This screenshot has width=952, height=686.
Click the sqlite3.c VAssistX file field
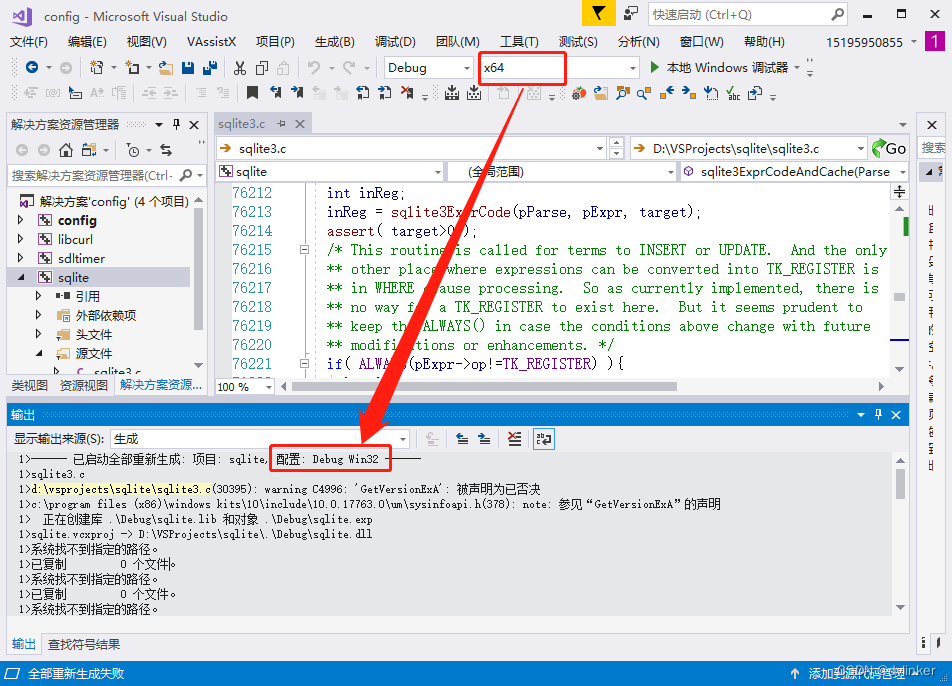pos(412,149)
